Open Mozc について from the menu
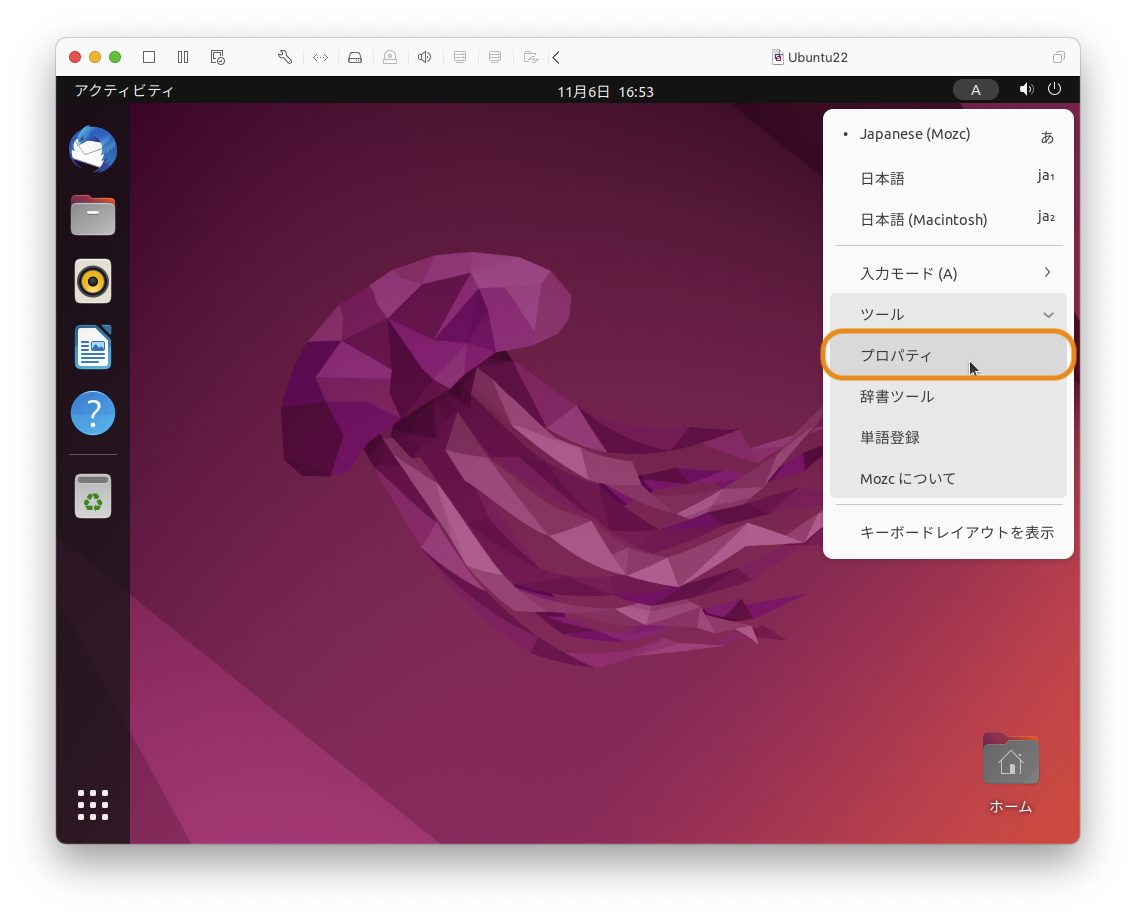Screen dimensions: 1136x918 (x=907, y=478)
